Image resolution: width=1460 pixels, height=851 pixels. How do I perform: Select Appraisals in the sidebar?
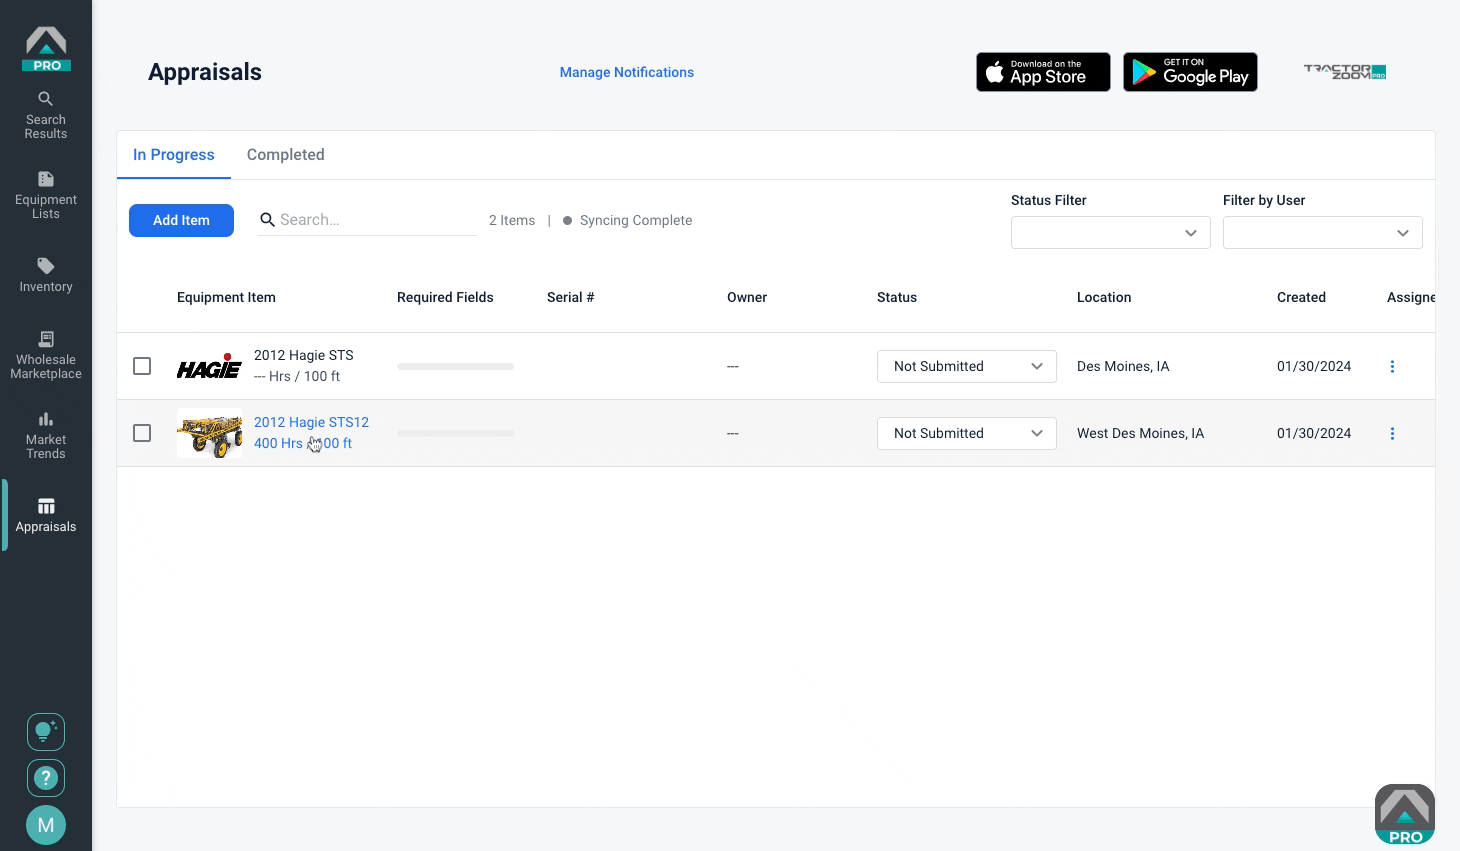pyautogui.click(x=46, y=515)
